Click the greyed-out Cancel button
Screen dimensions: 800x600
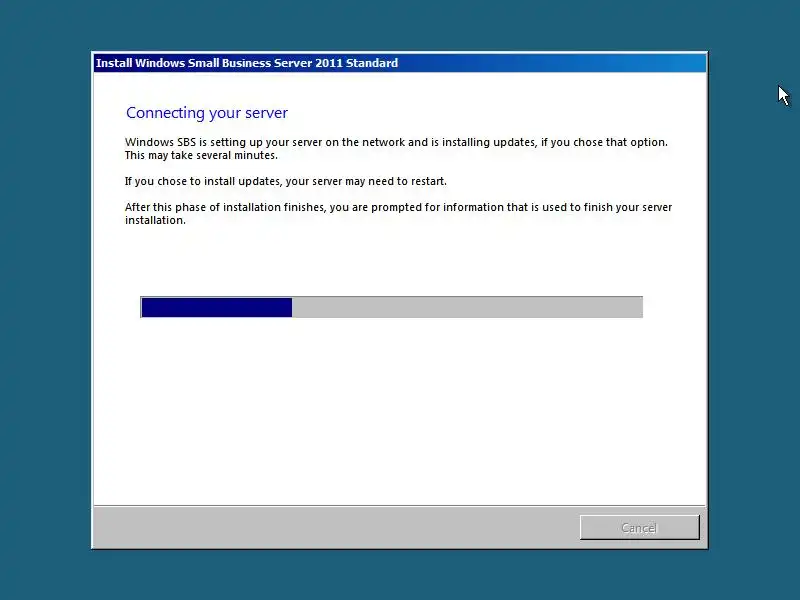tap(639, 527)
